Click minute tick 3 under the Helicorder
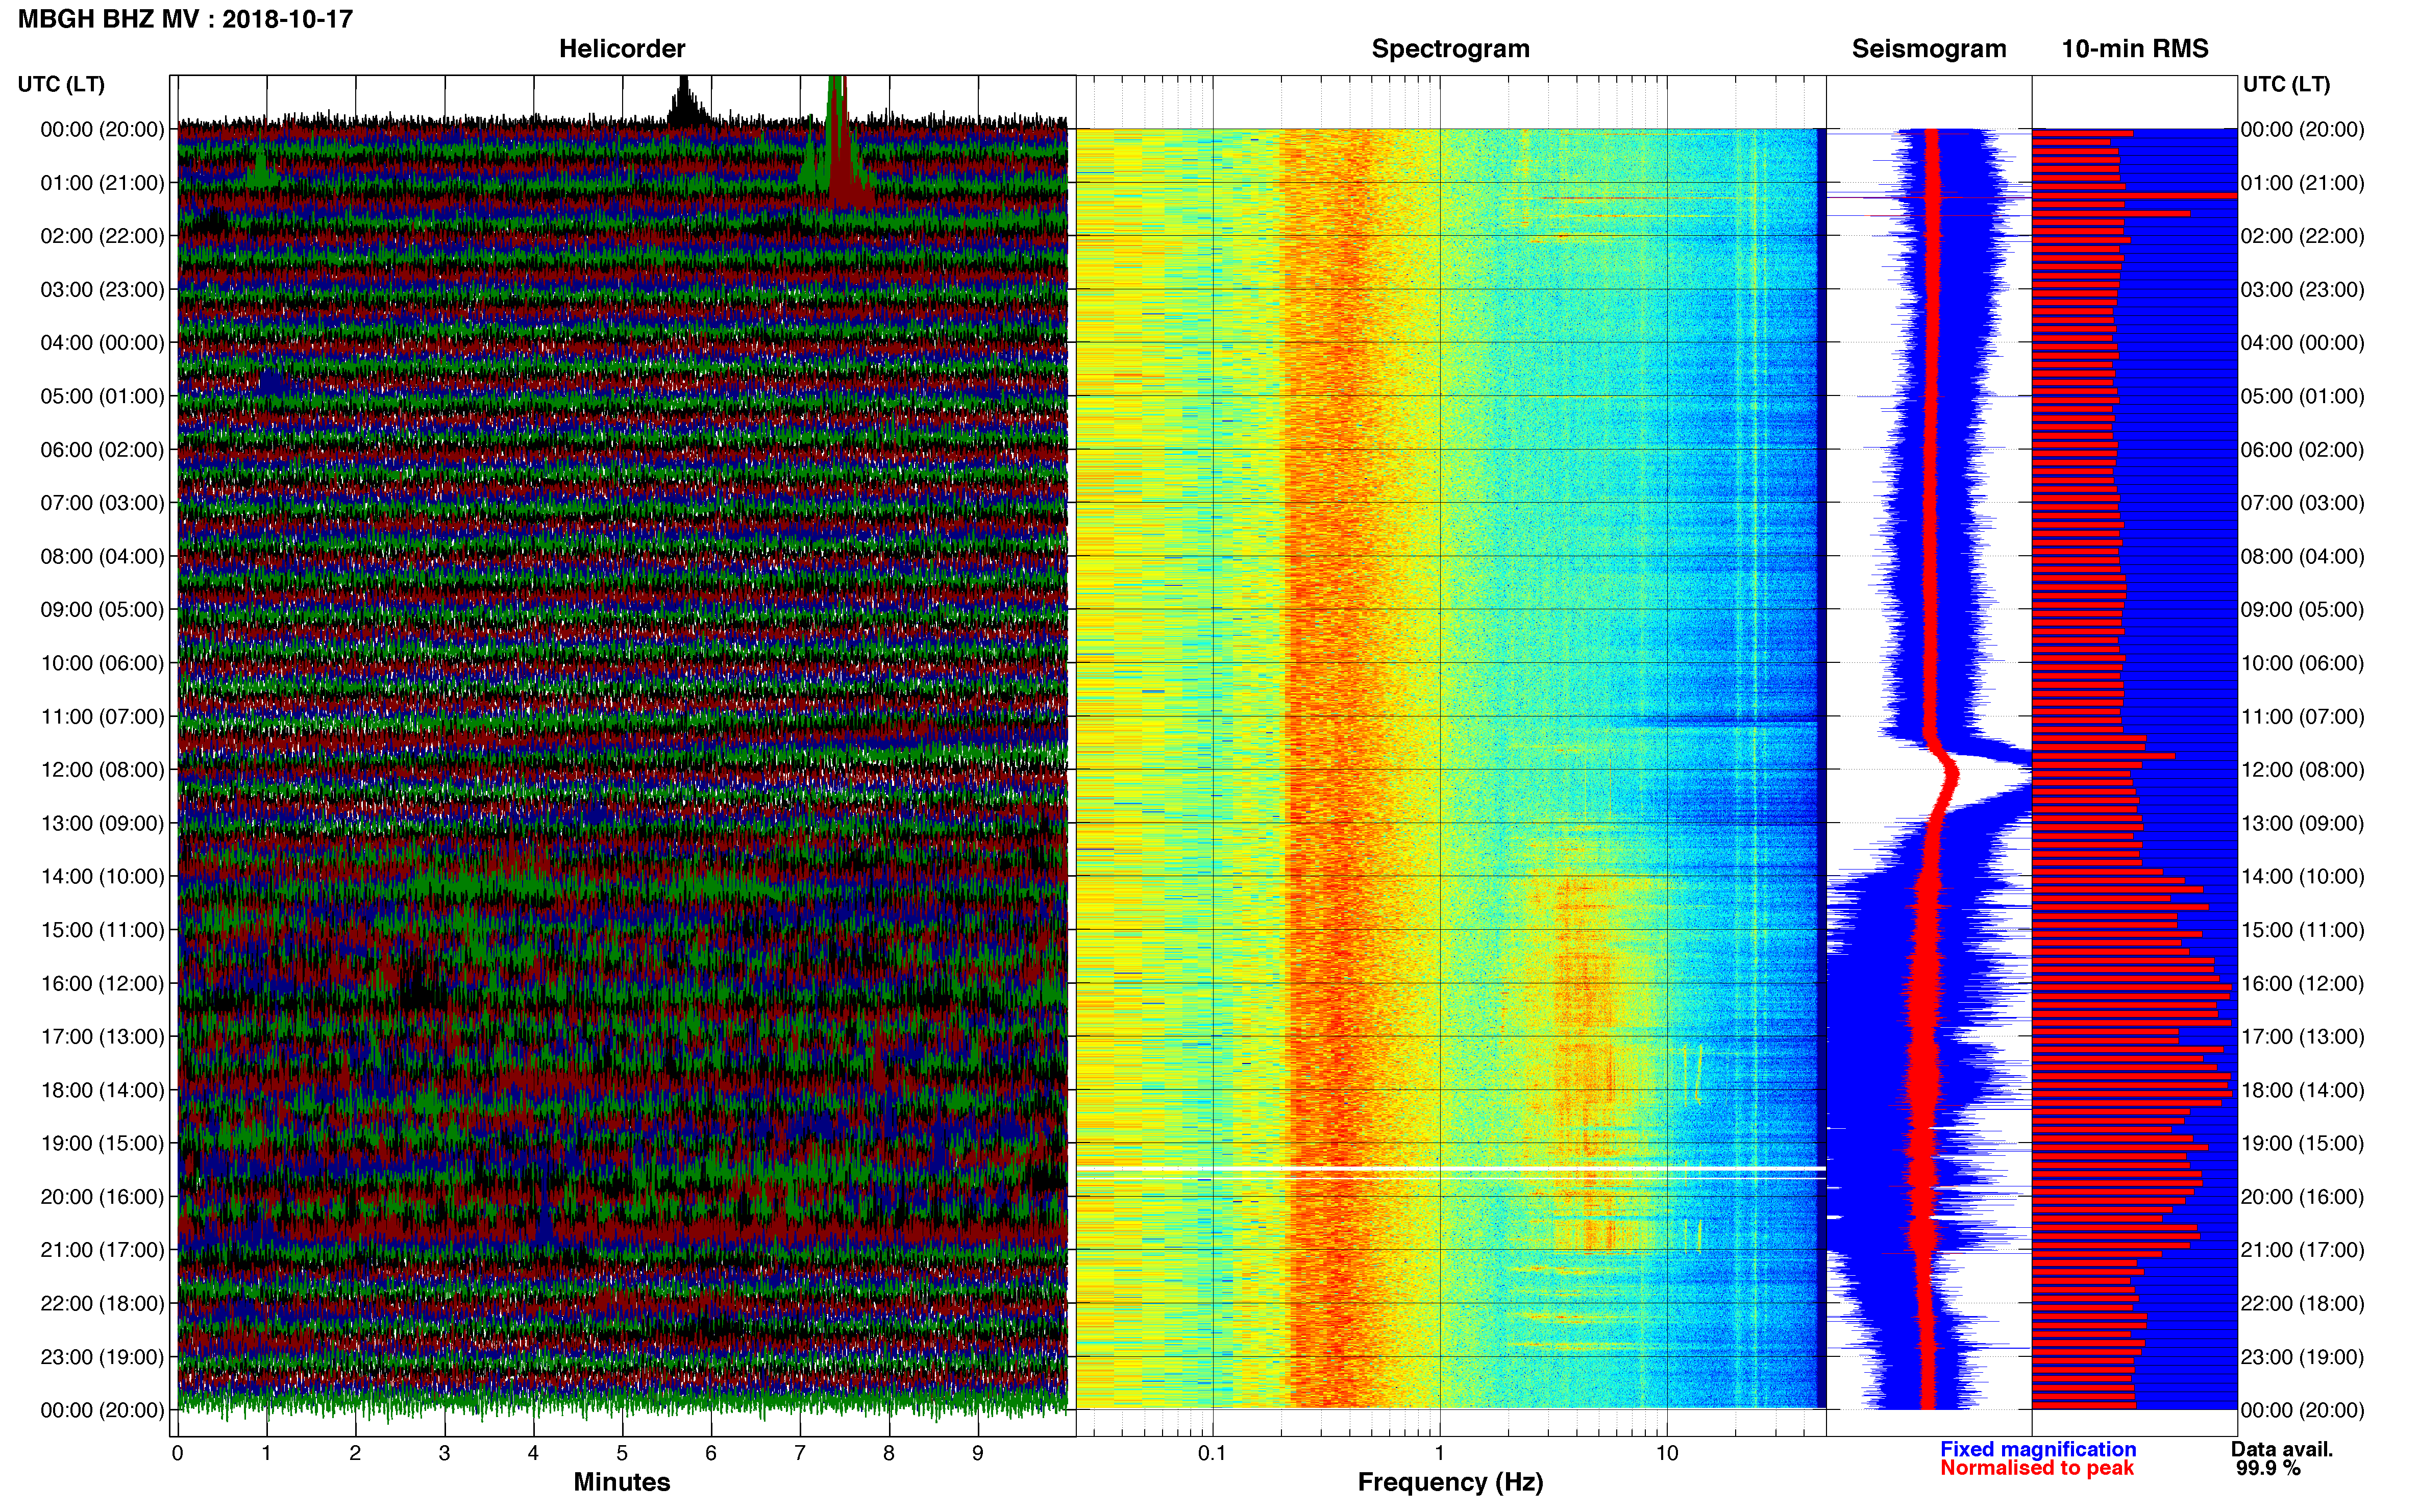Image resolution: width=2419 pixels, height=1512 pixels. click(x=444, y=1453)
